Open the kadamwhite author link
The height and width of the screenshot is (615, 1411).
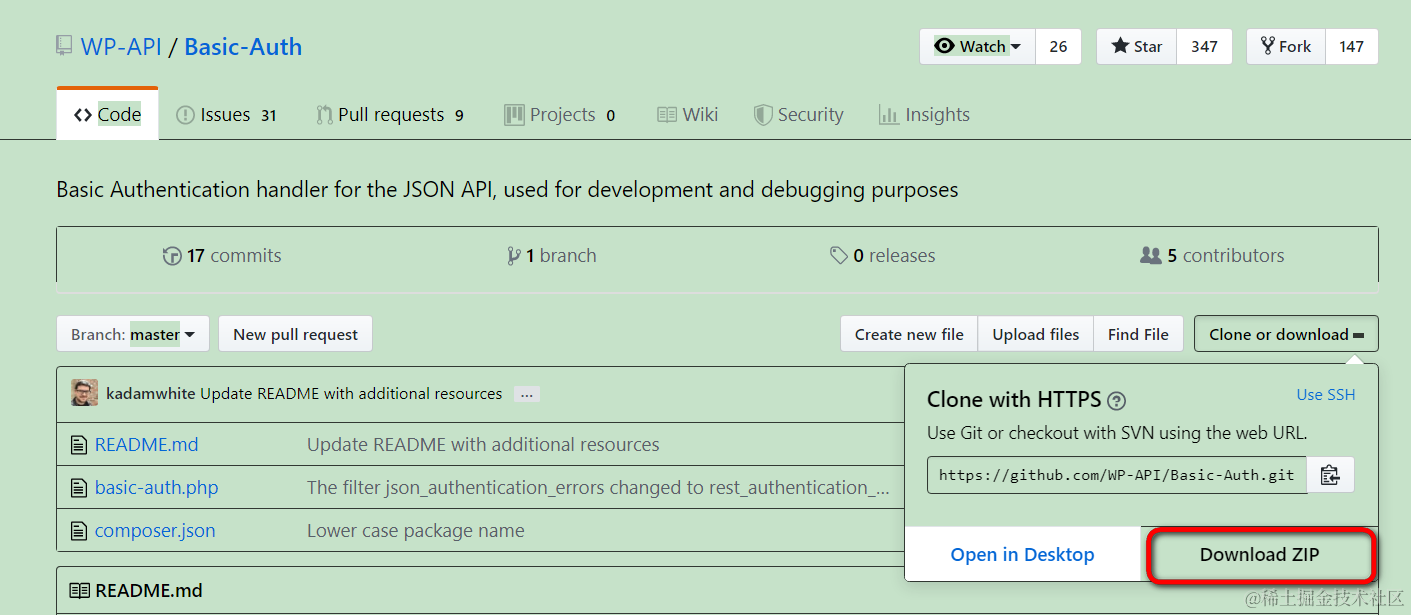point(150,394)
